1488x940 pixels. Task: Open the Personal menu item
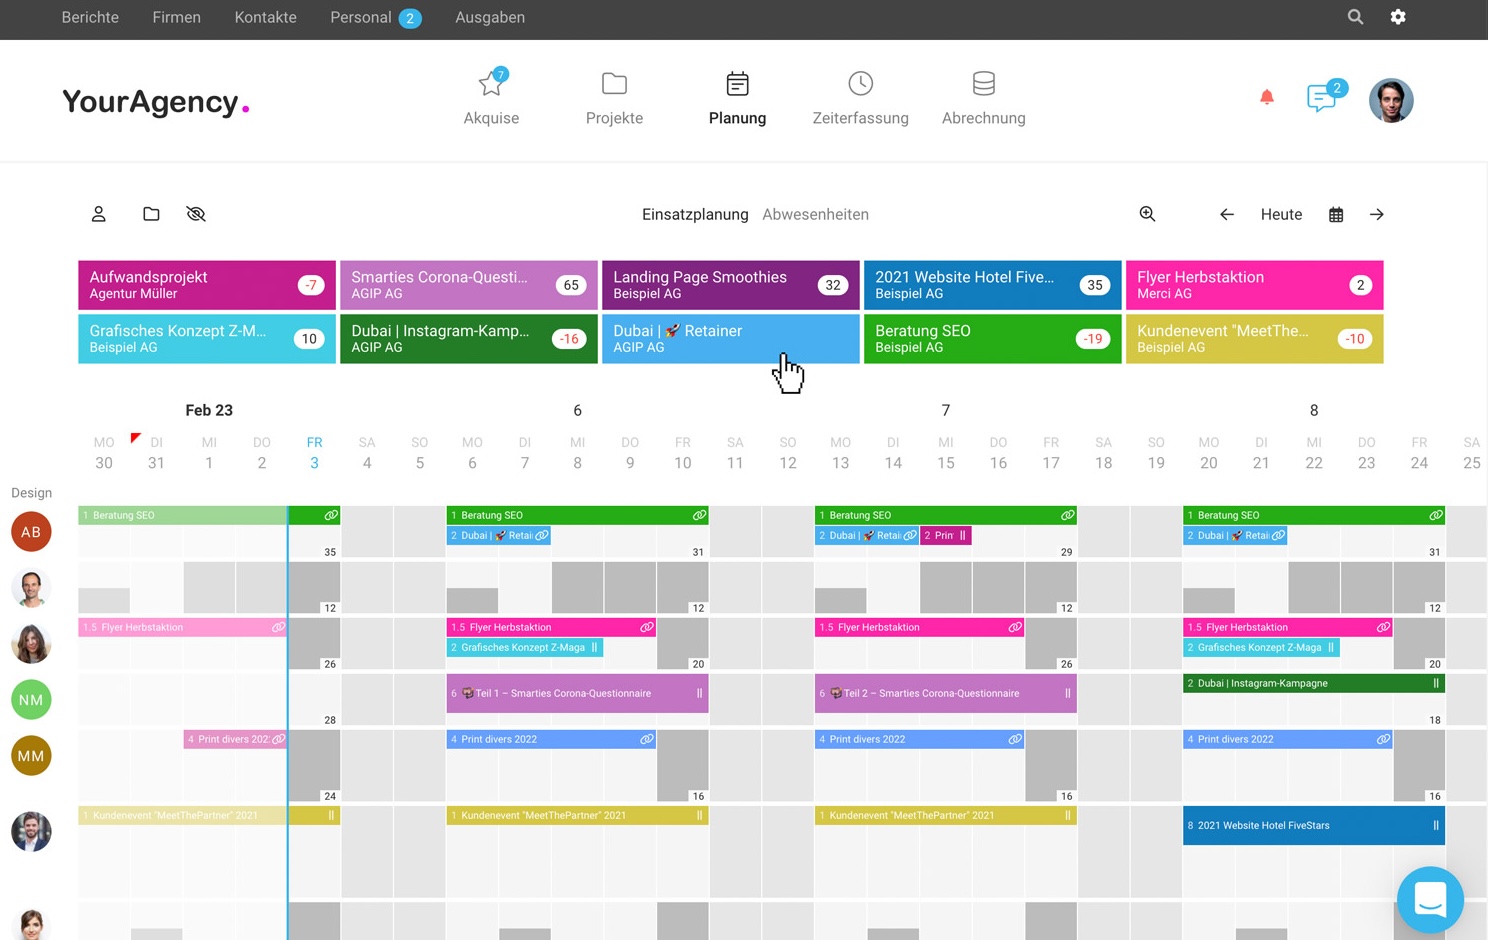coord(361,18)
